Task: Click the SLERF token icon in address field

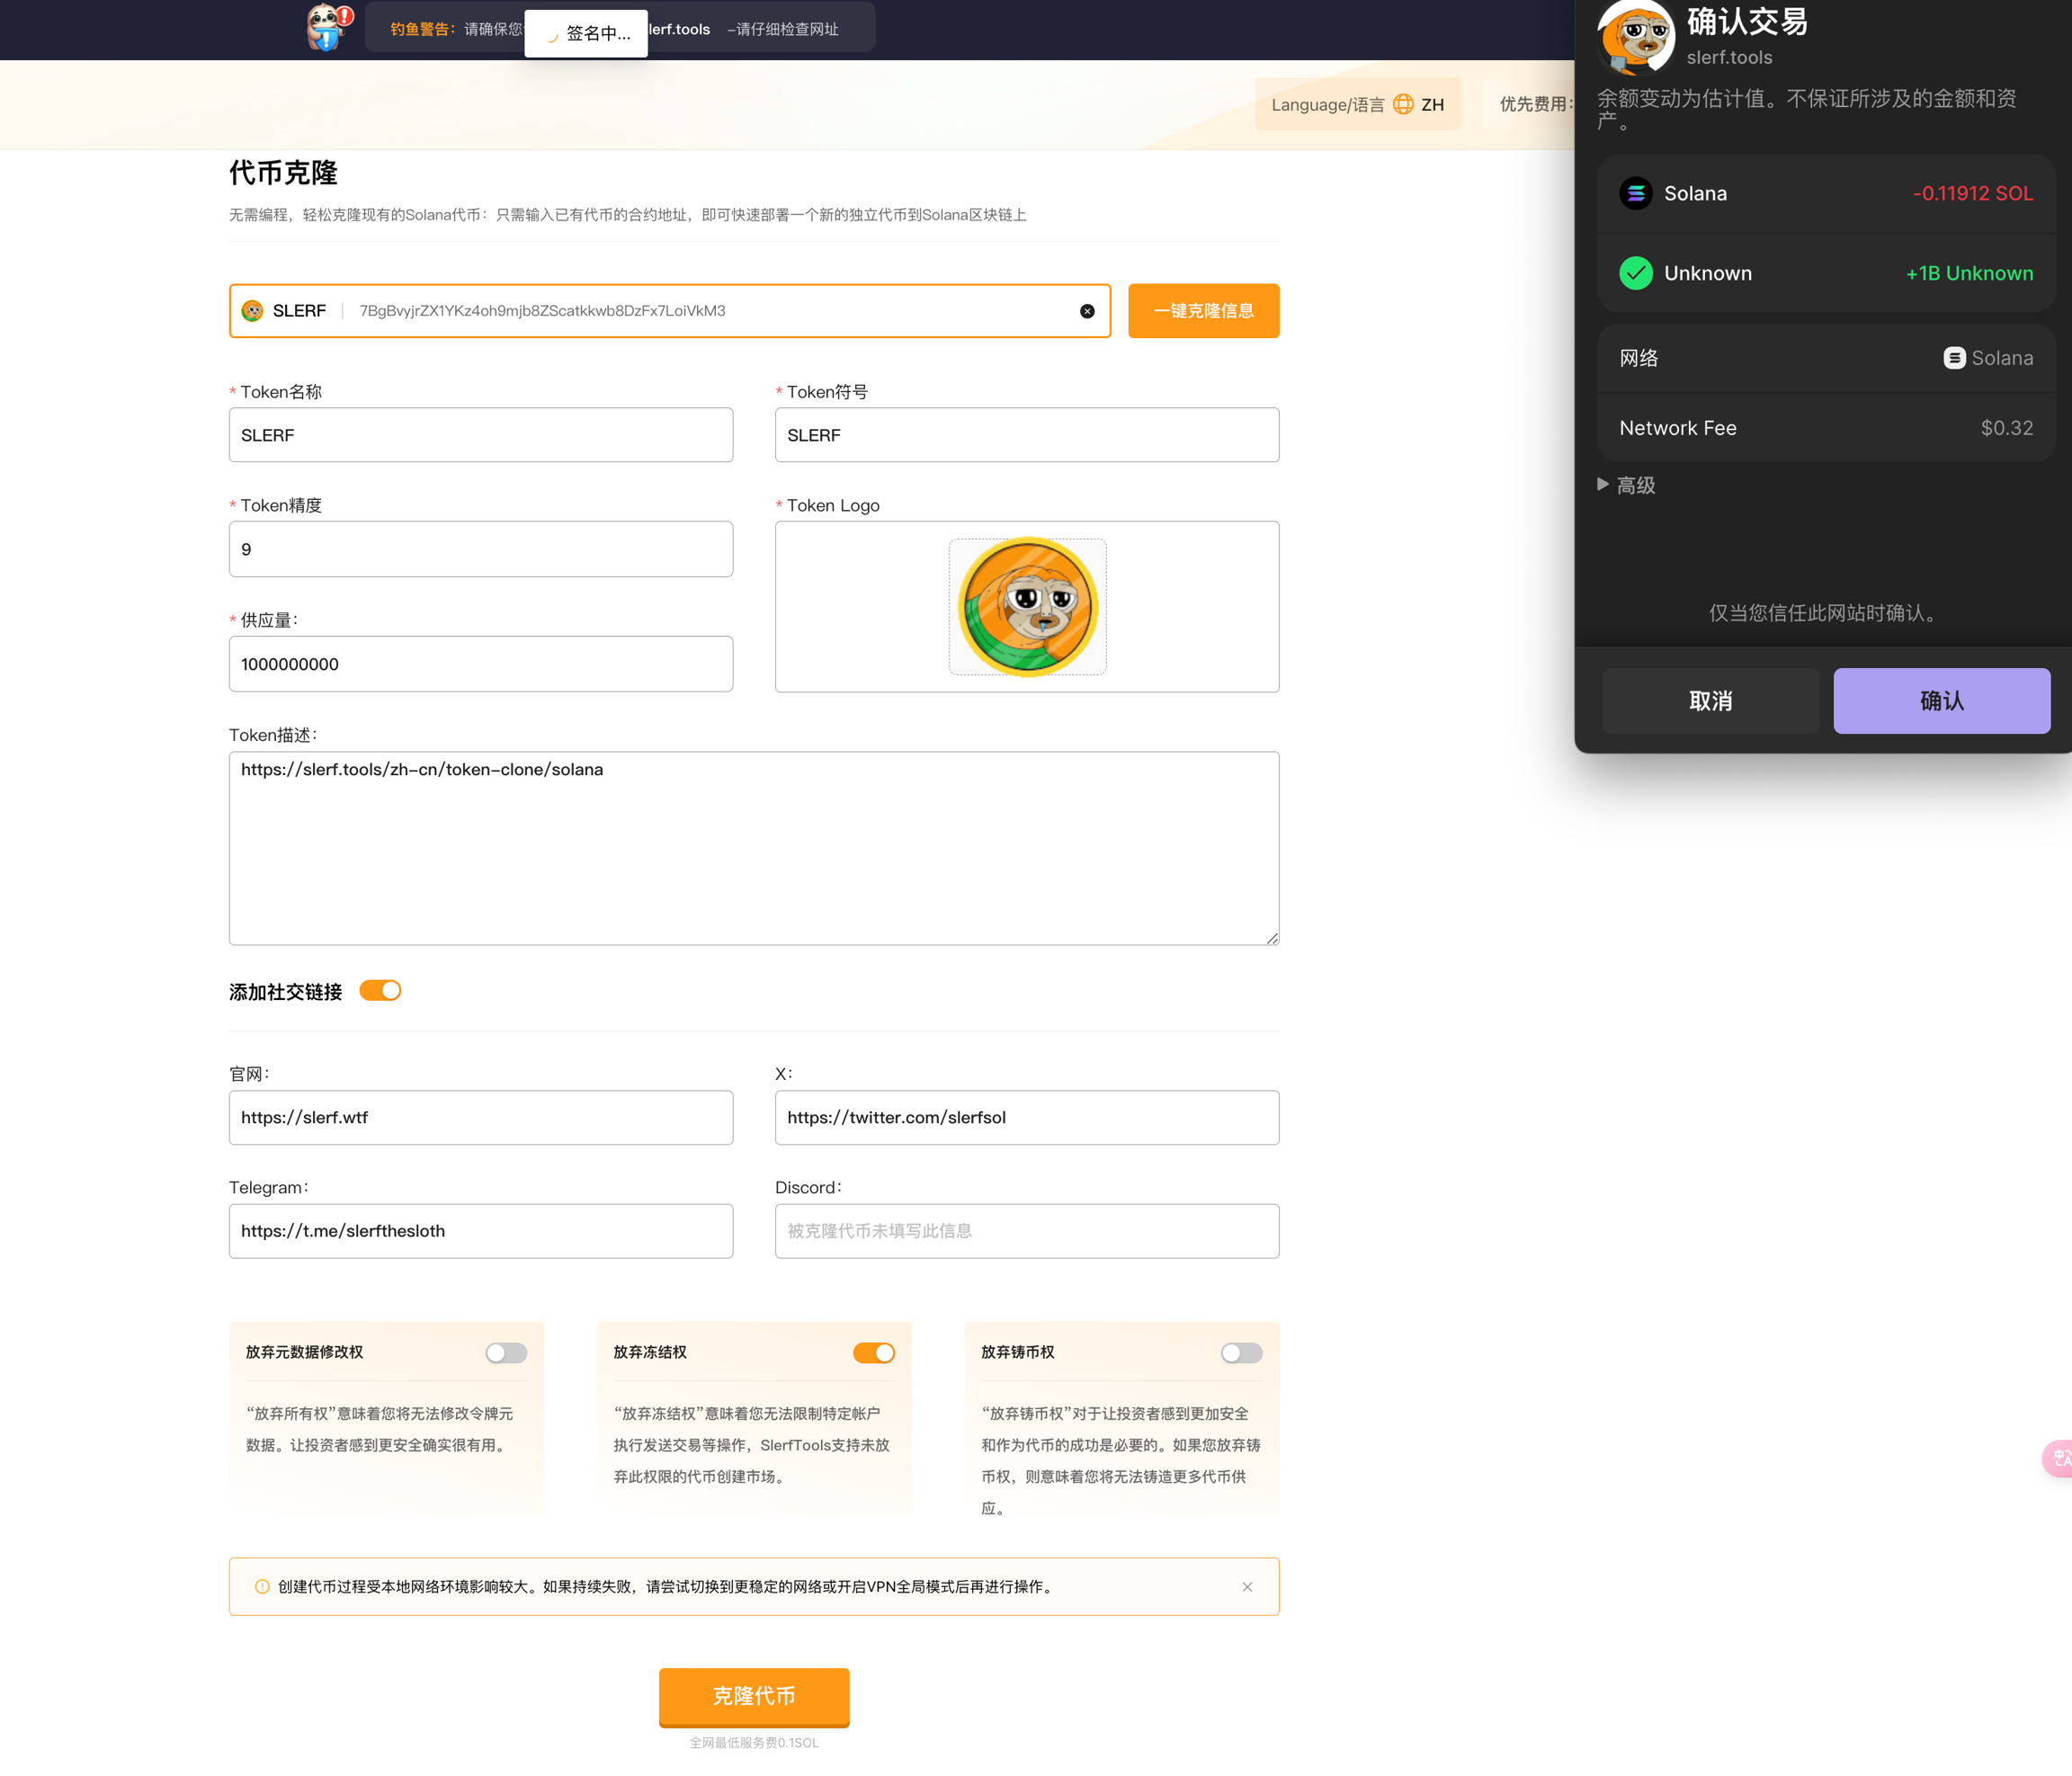Action: pos(252,311)
